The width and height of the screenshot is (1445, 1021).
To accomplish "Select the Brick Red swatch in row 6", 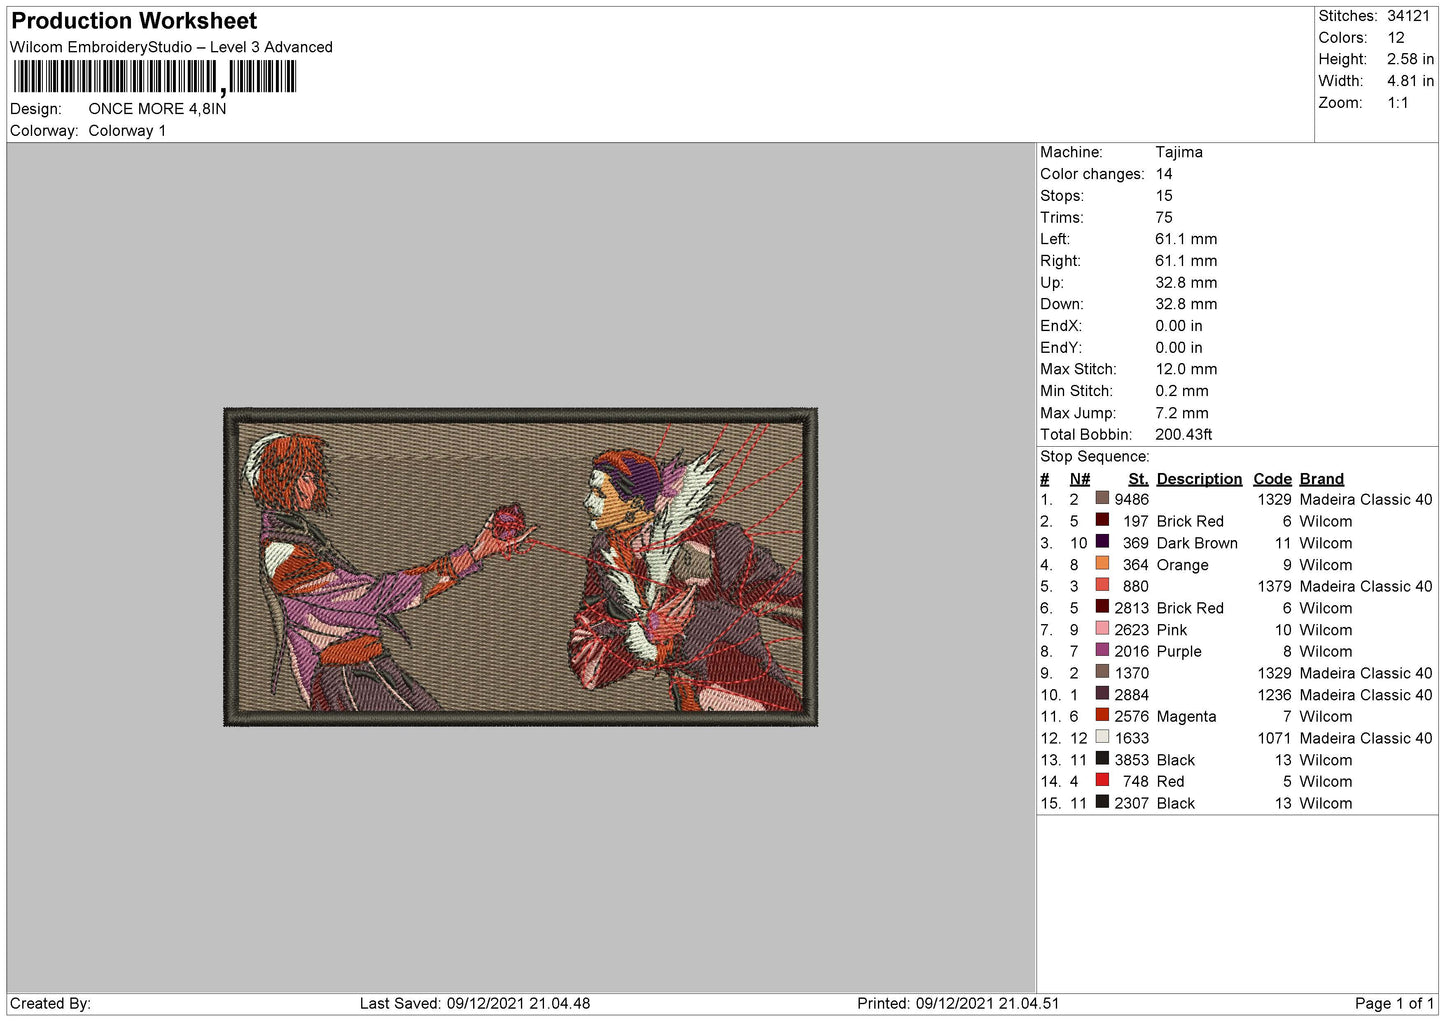I will [1102, 608].
